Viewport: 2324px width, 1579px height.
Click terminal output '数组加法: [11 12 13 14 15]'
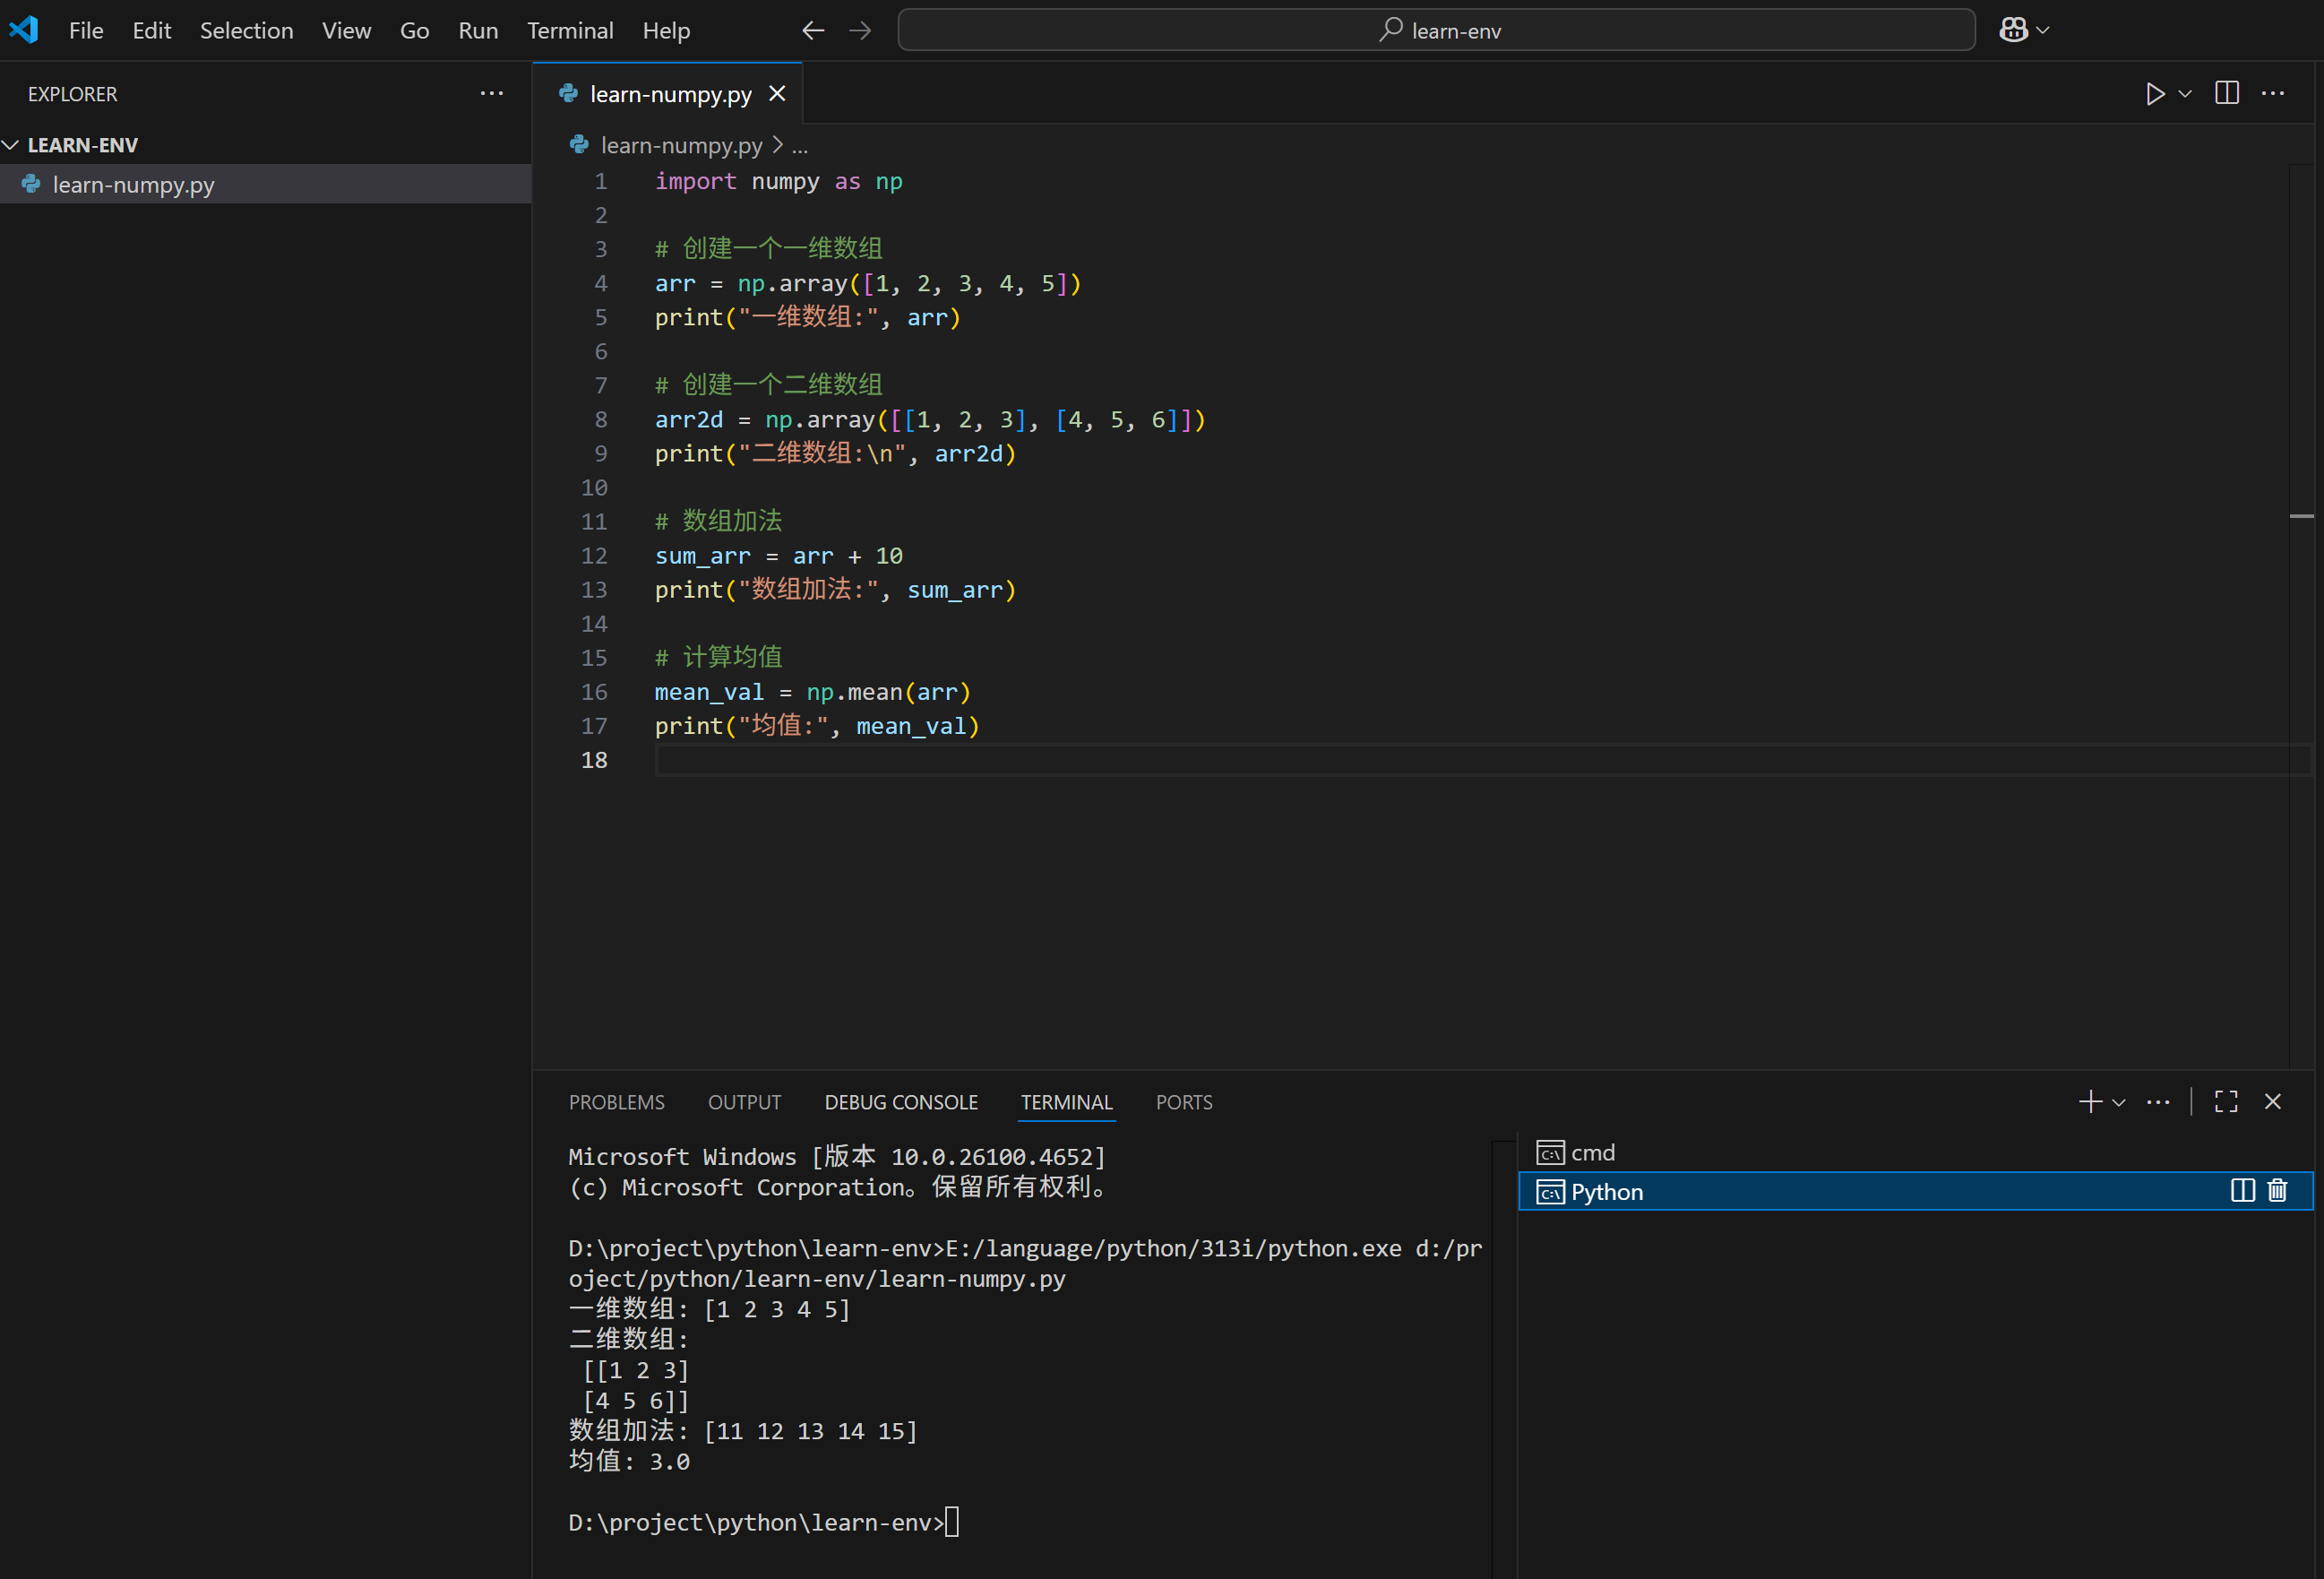[743, 1430]
